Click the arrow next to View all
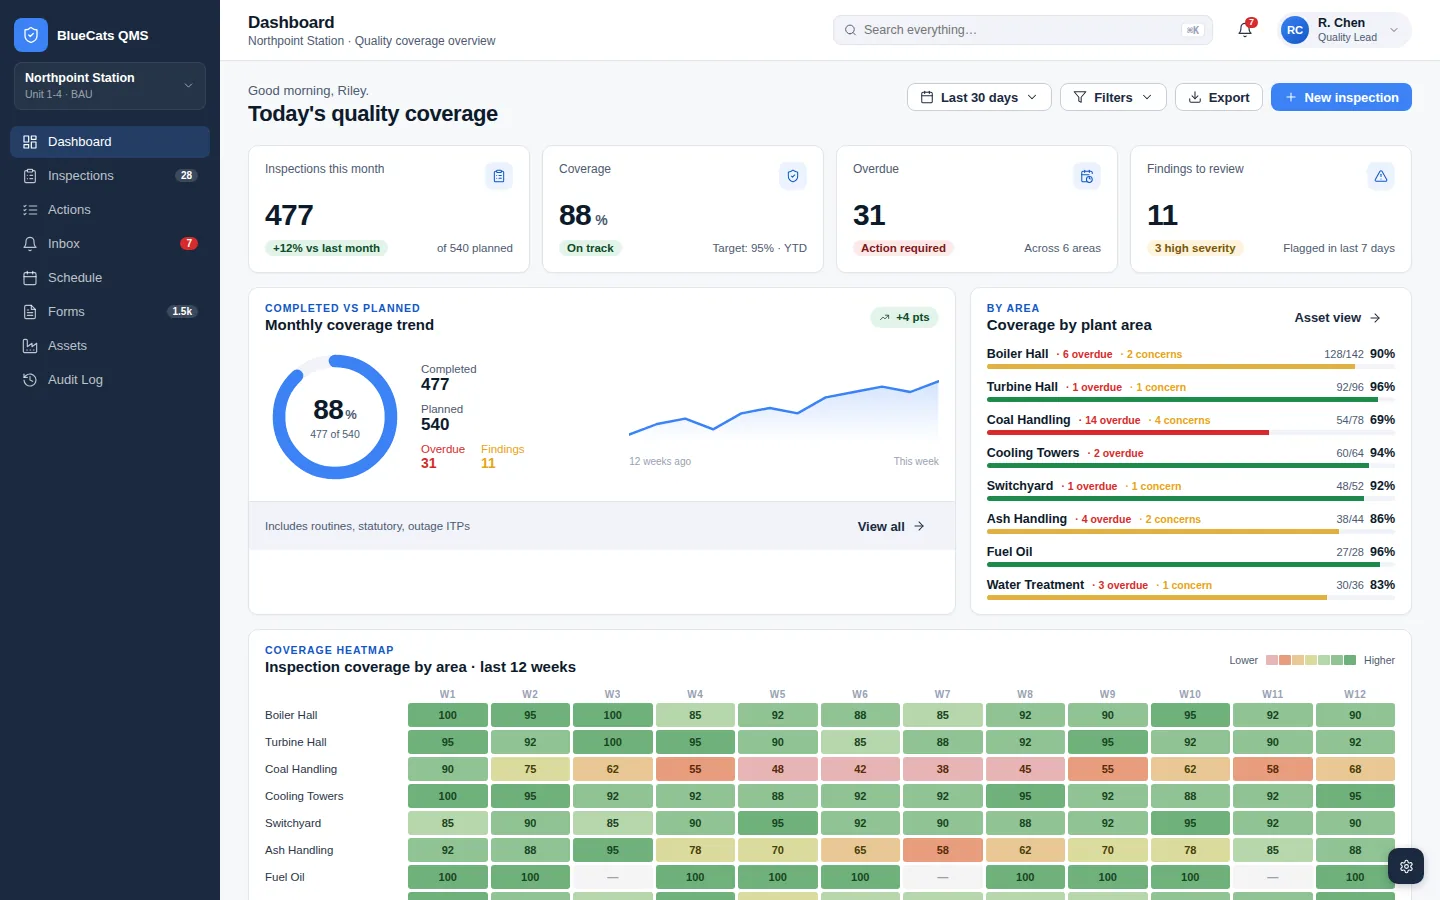Viewport: 1440px width, 900px height. point(919,526)
